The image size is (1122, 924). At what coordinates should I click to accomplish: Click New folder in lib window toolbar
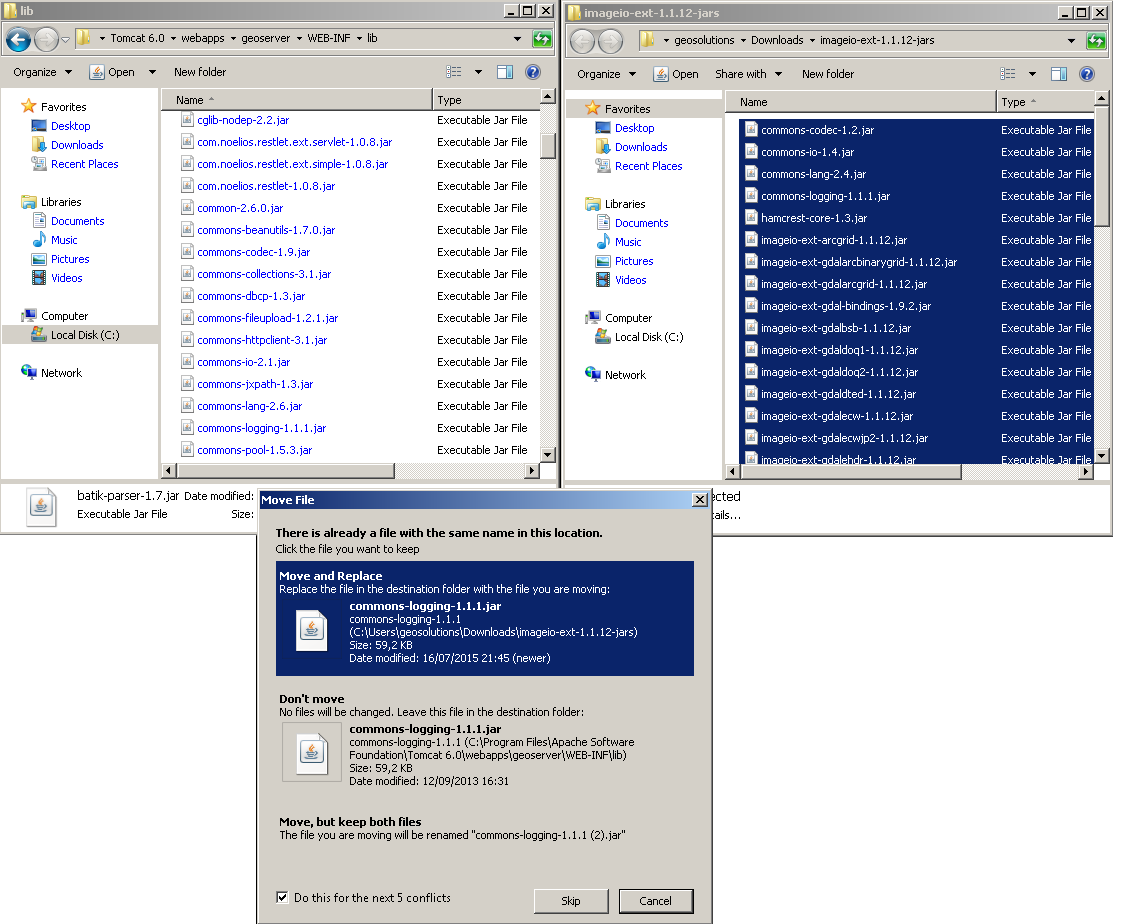pos(200,72)
